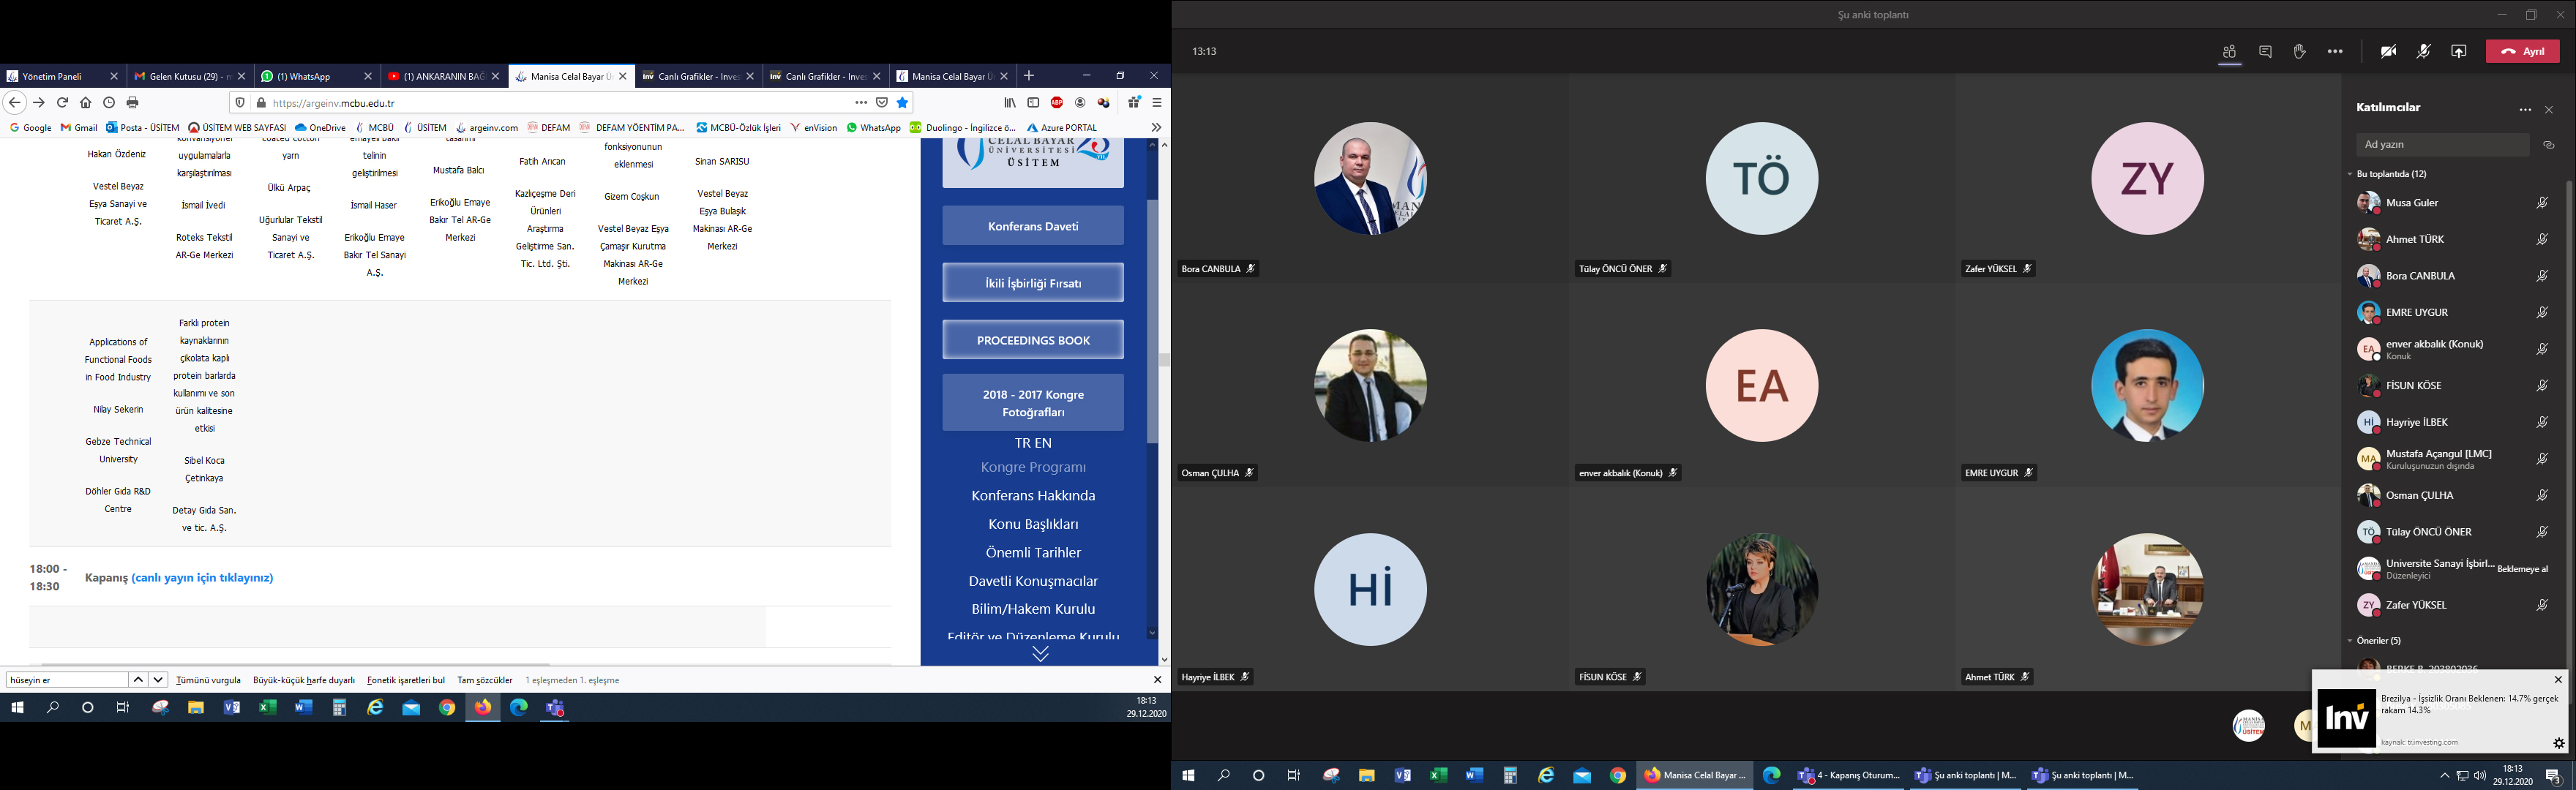
Task: Open the Teams meeting chat panel
Action: [x=2265, y=52]
